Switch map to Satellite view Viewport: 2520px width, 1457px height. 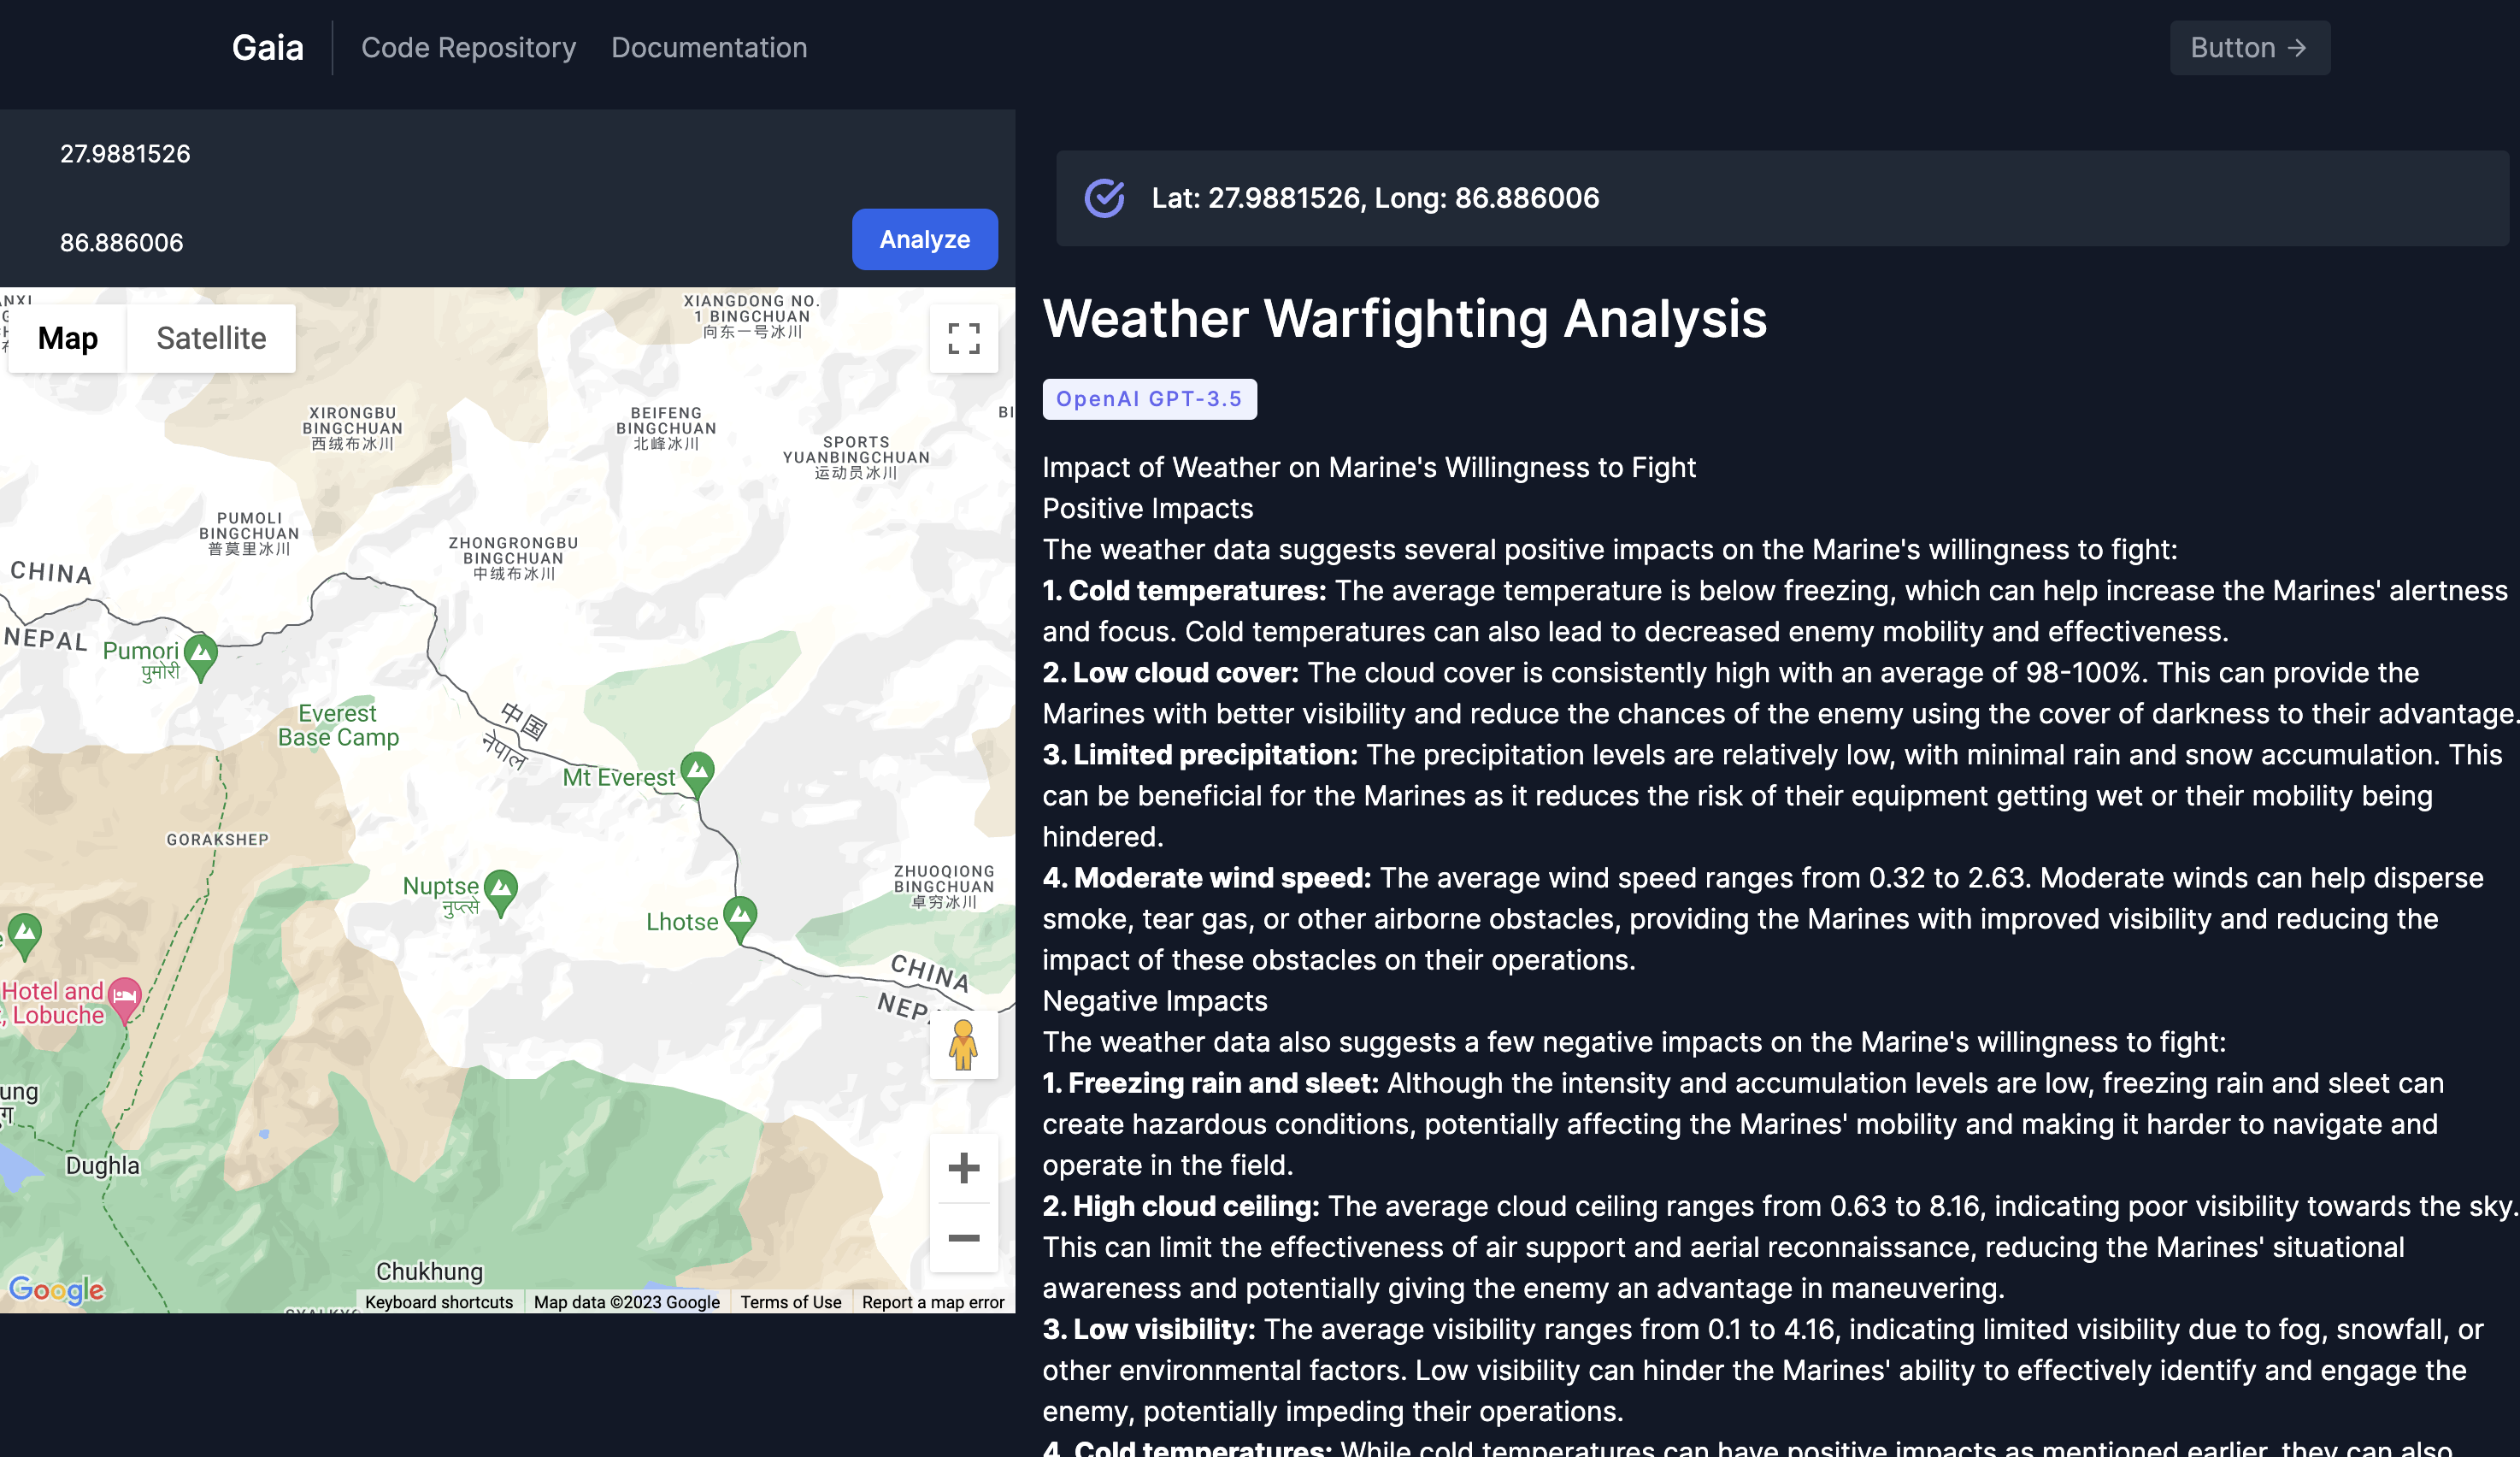(211, 338)
